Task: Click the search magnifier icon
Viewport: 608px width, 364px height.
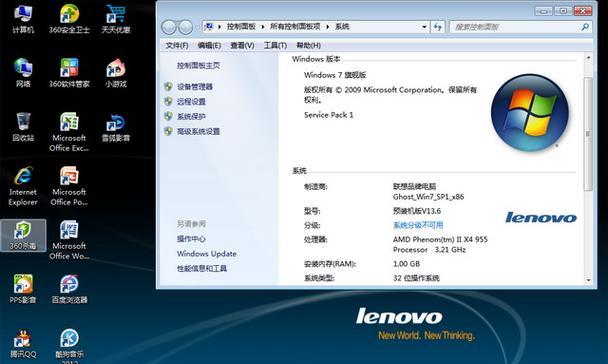Action: [585, 27]
